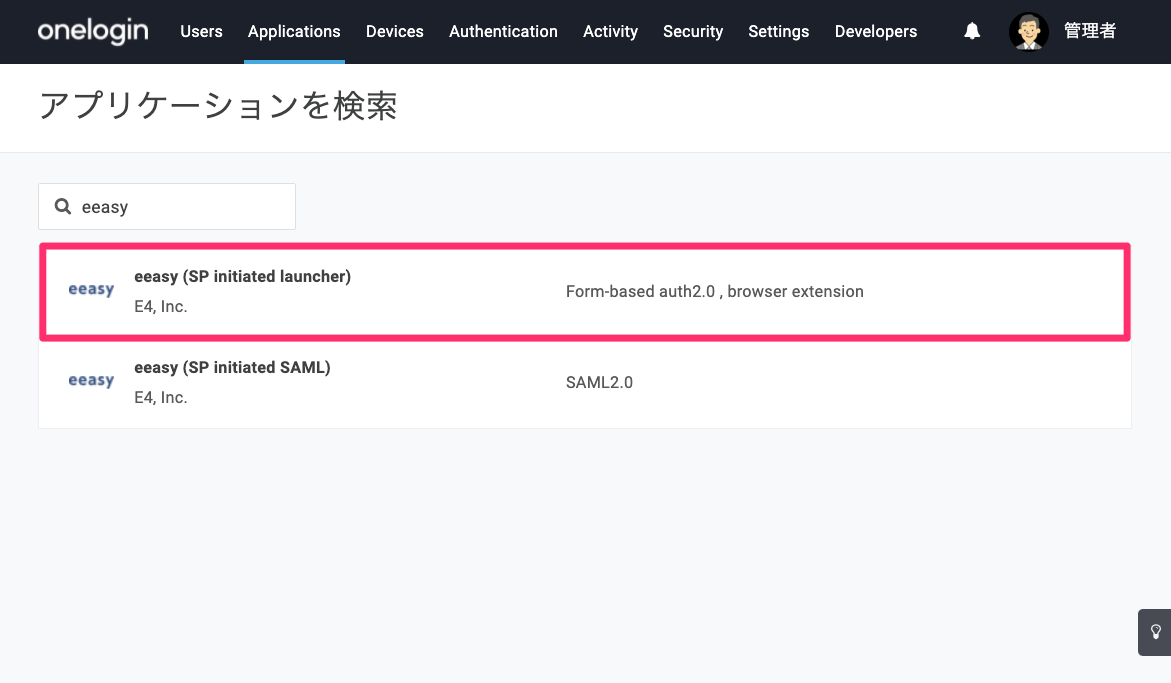Viewport: 1171px width, 683px height.
Task: Open the notifications bell
Action: coord(972,31)
